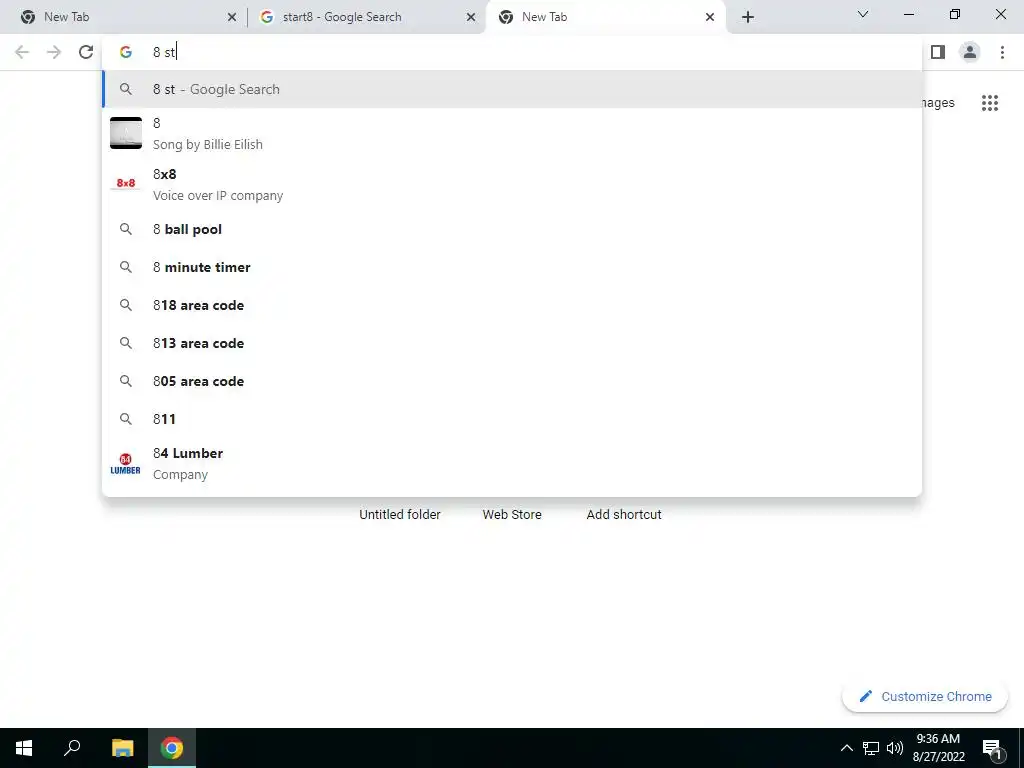Click the 84 Lumber logo
The height and width of the screenshot is (768, 1024).
(125, 464)
